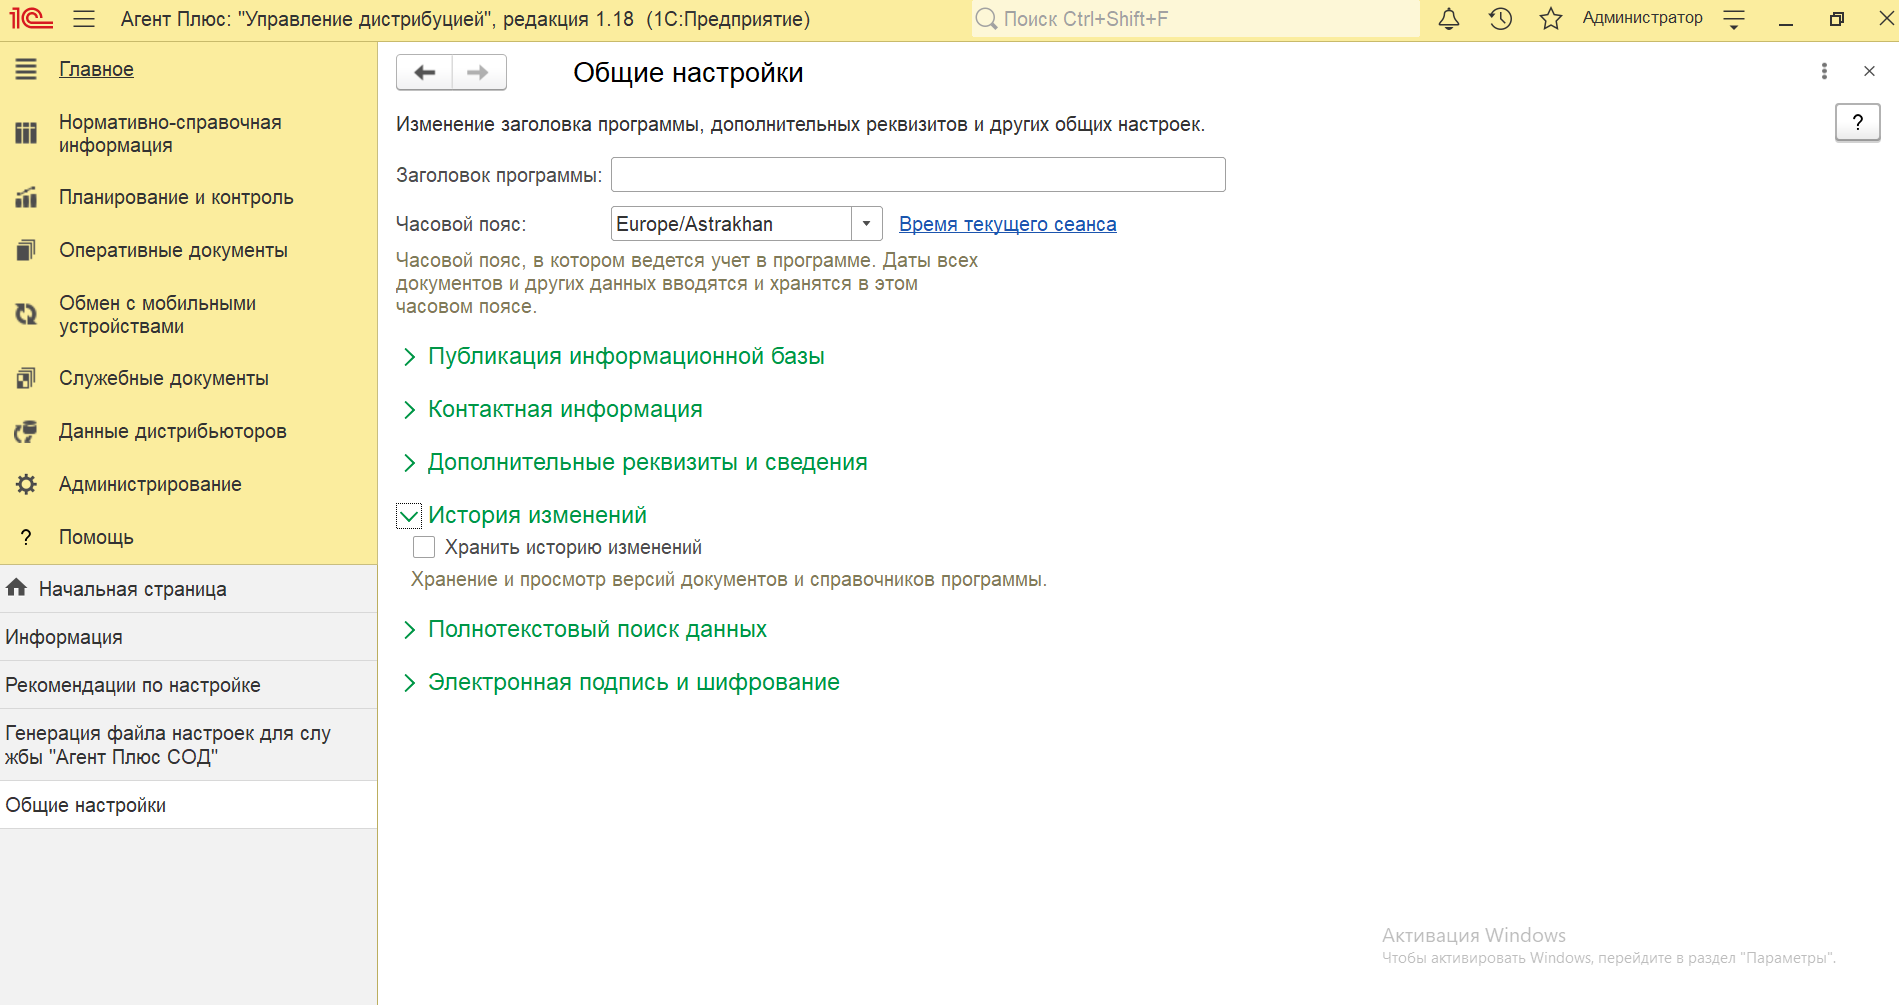Enable Хранить историю изменений checkbox
The height and width of the screenshot is (1005, 1899).
click(424, 547)
